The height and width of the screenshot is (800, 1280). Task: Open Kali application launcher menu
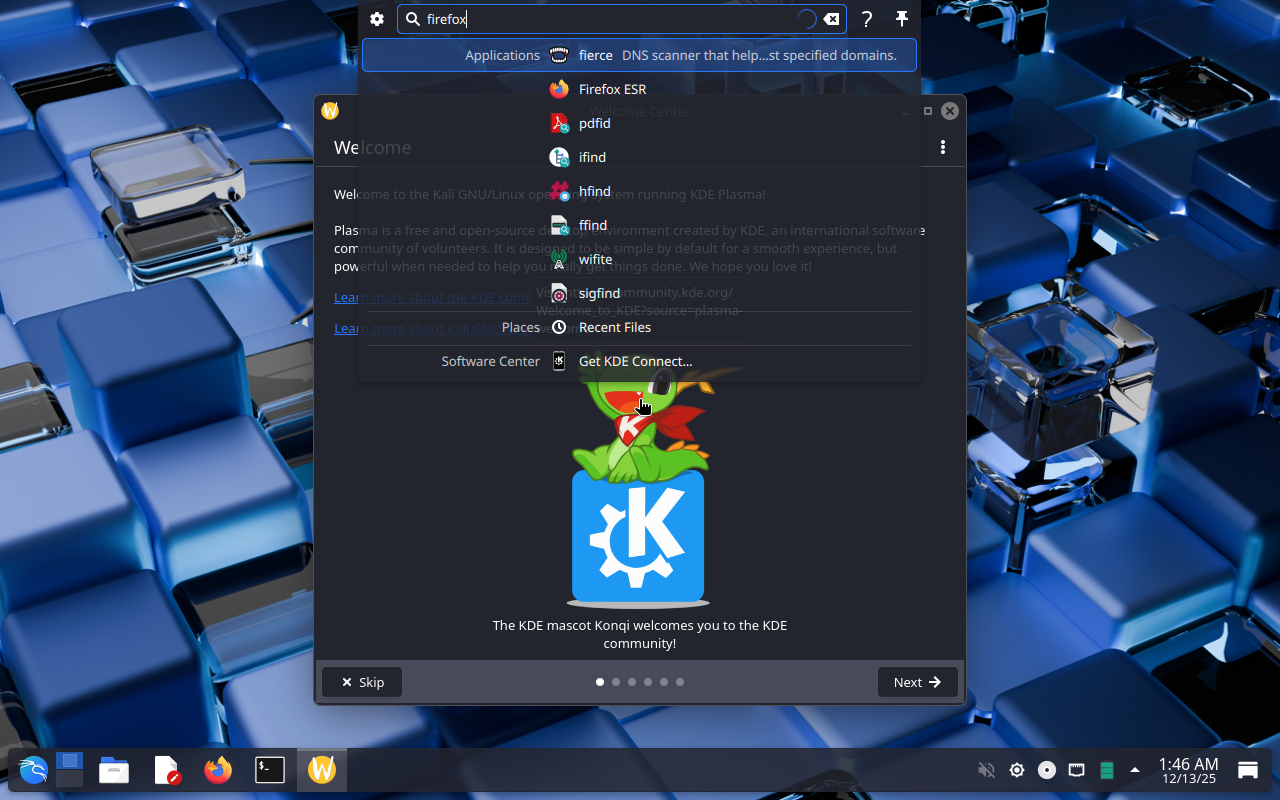[x=33, y=770]
